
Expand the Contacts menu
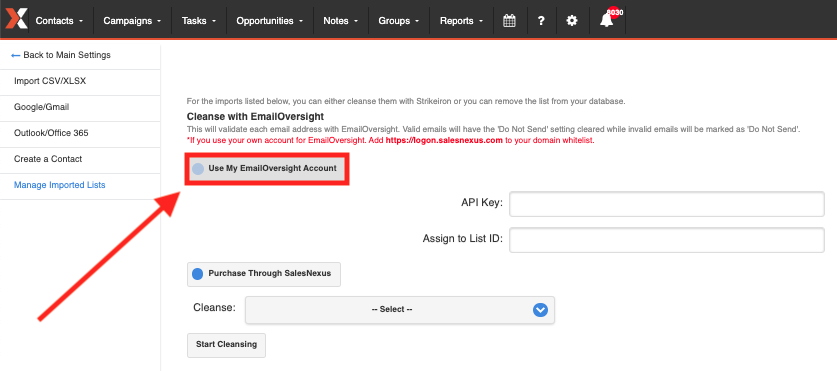click(x=59, y=21)
